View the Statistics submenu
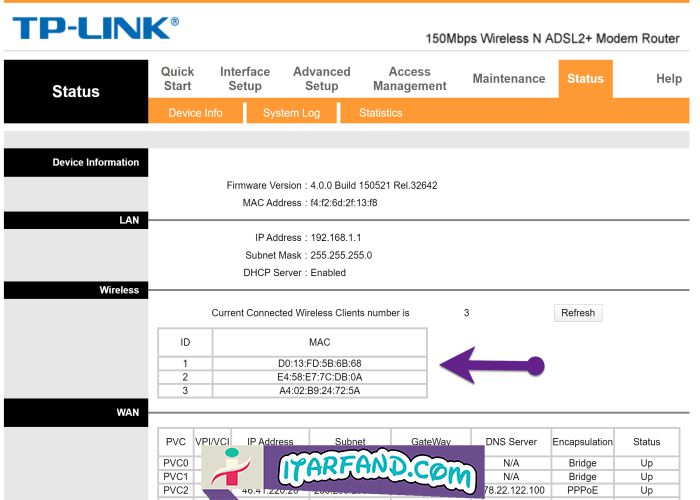This screenshot has height=500, width=700. pyautogui.click(x=380, y=113)
